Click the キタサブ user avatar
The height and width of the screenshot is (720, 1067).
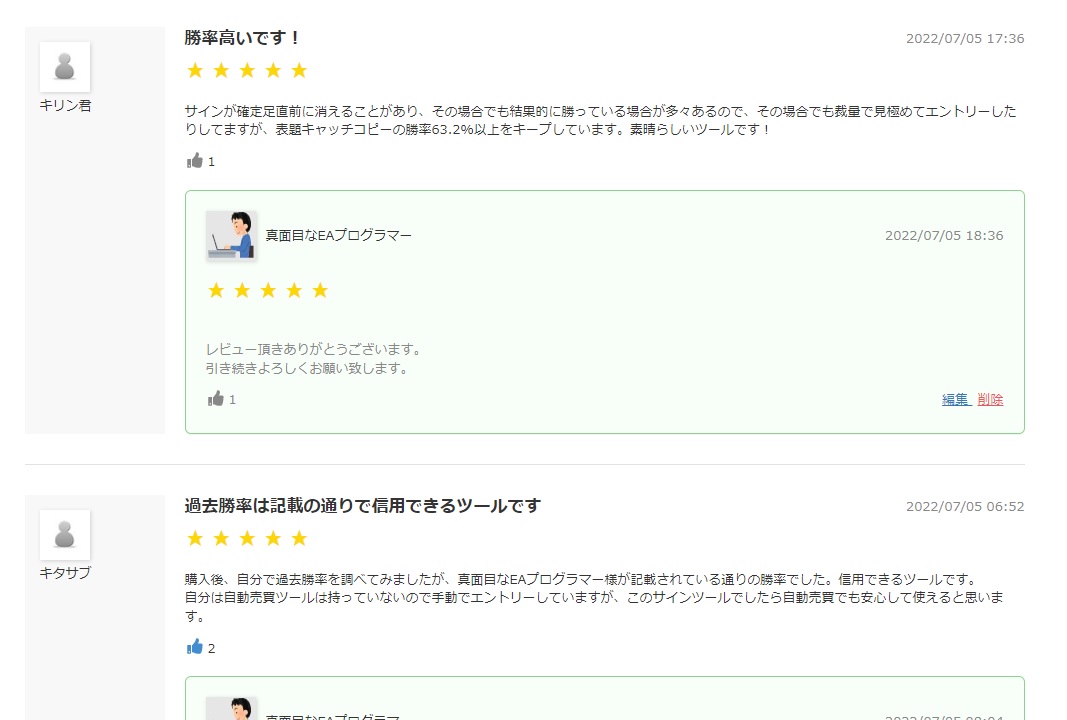pyautogui.click(x=65, y=535)
